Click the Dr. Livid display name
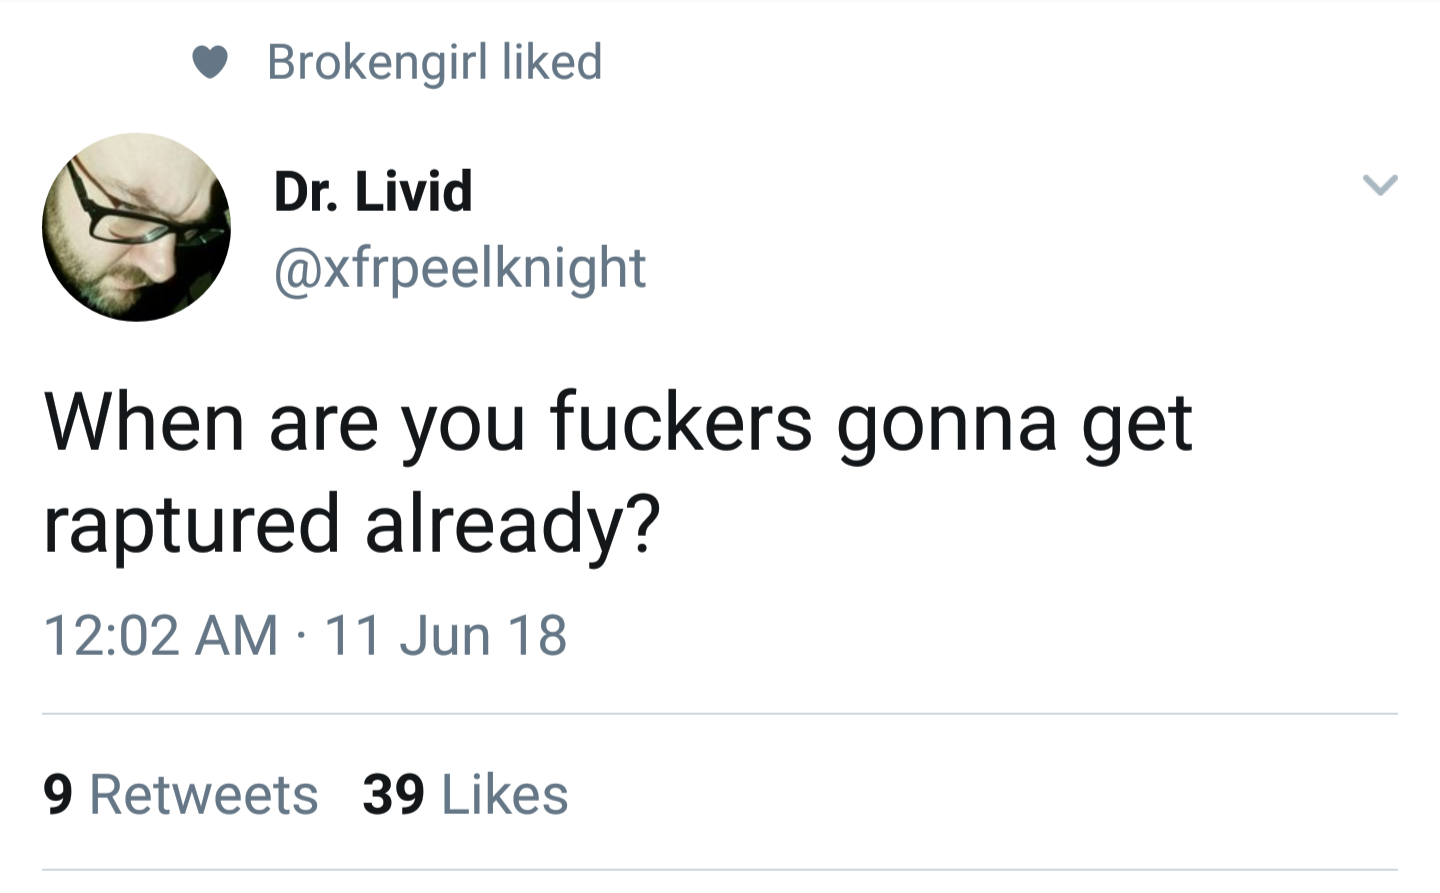The image size is (1440, 893). [372, 190]
